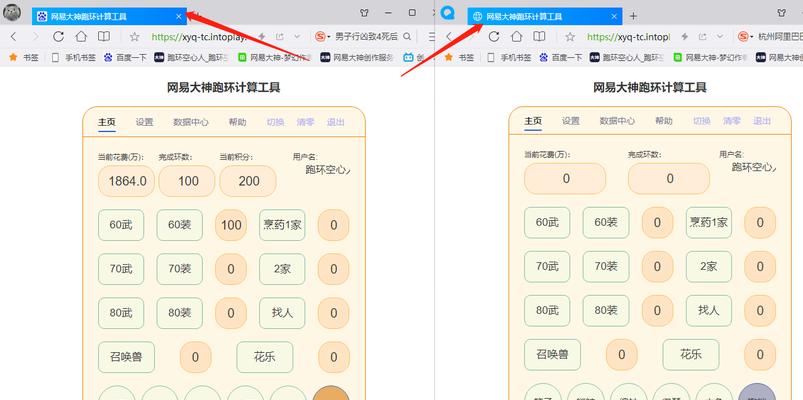Open the 书签 bookmarks folder in left window
Image resolution: width=803 pixels, height=400 pixels.
pos(25,57)
